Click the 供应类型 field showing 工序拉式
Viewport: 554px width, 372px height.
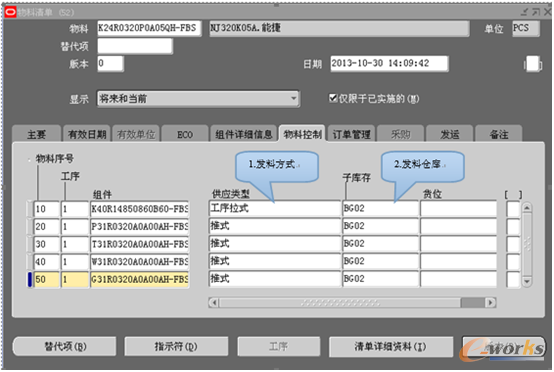coord(275,208)
